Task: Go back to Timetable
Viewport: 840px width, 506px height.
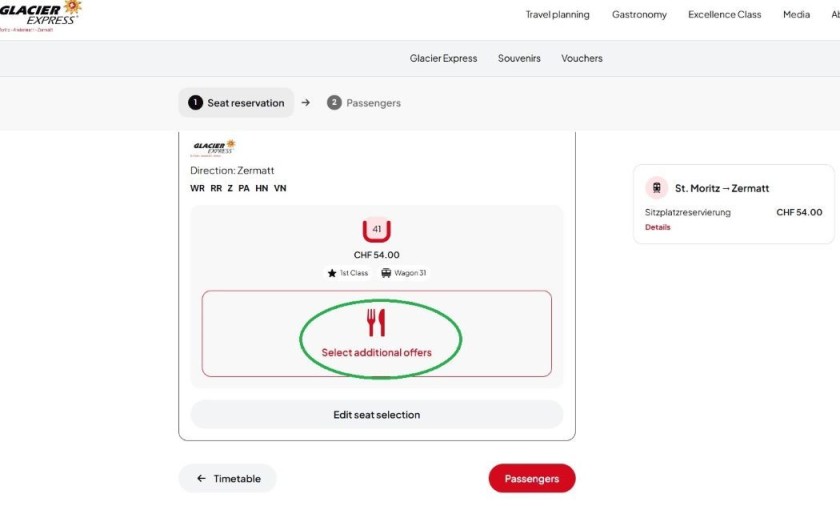Action: click(228, 478)
